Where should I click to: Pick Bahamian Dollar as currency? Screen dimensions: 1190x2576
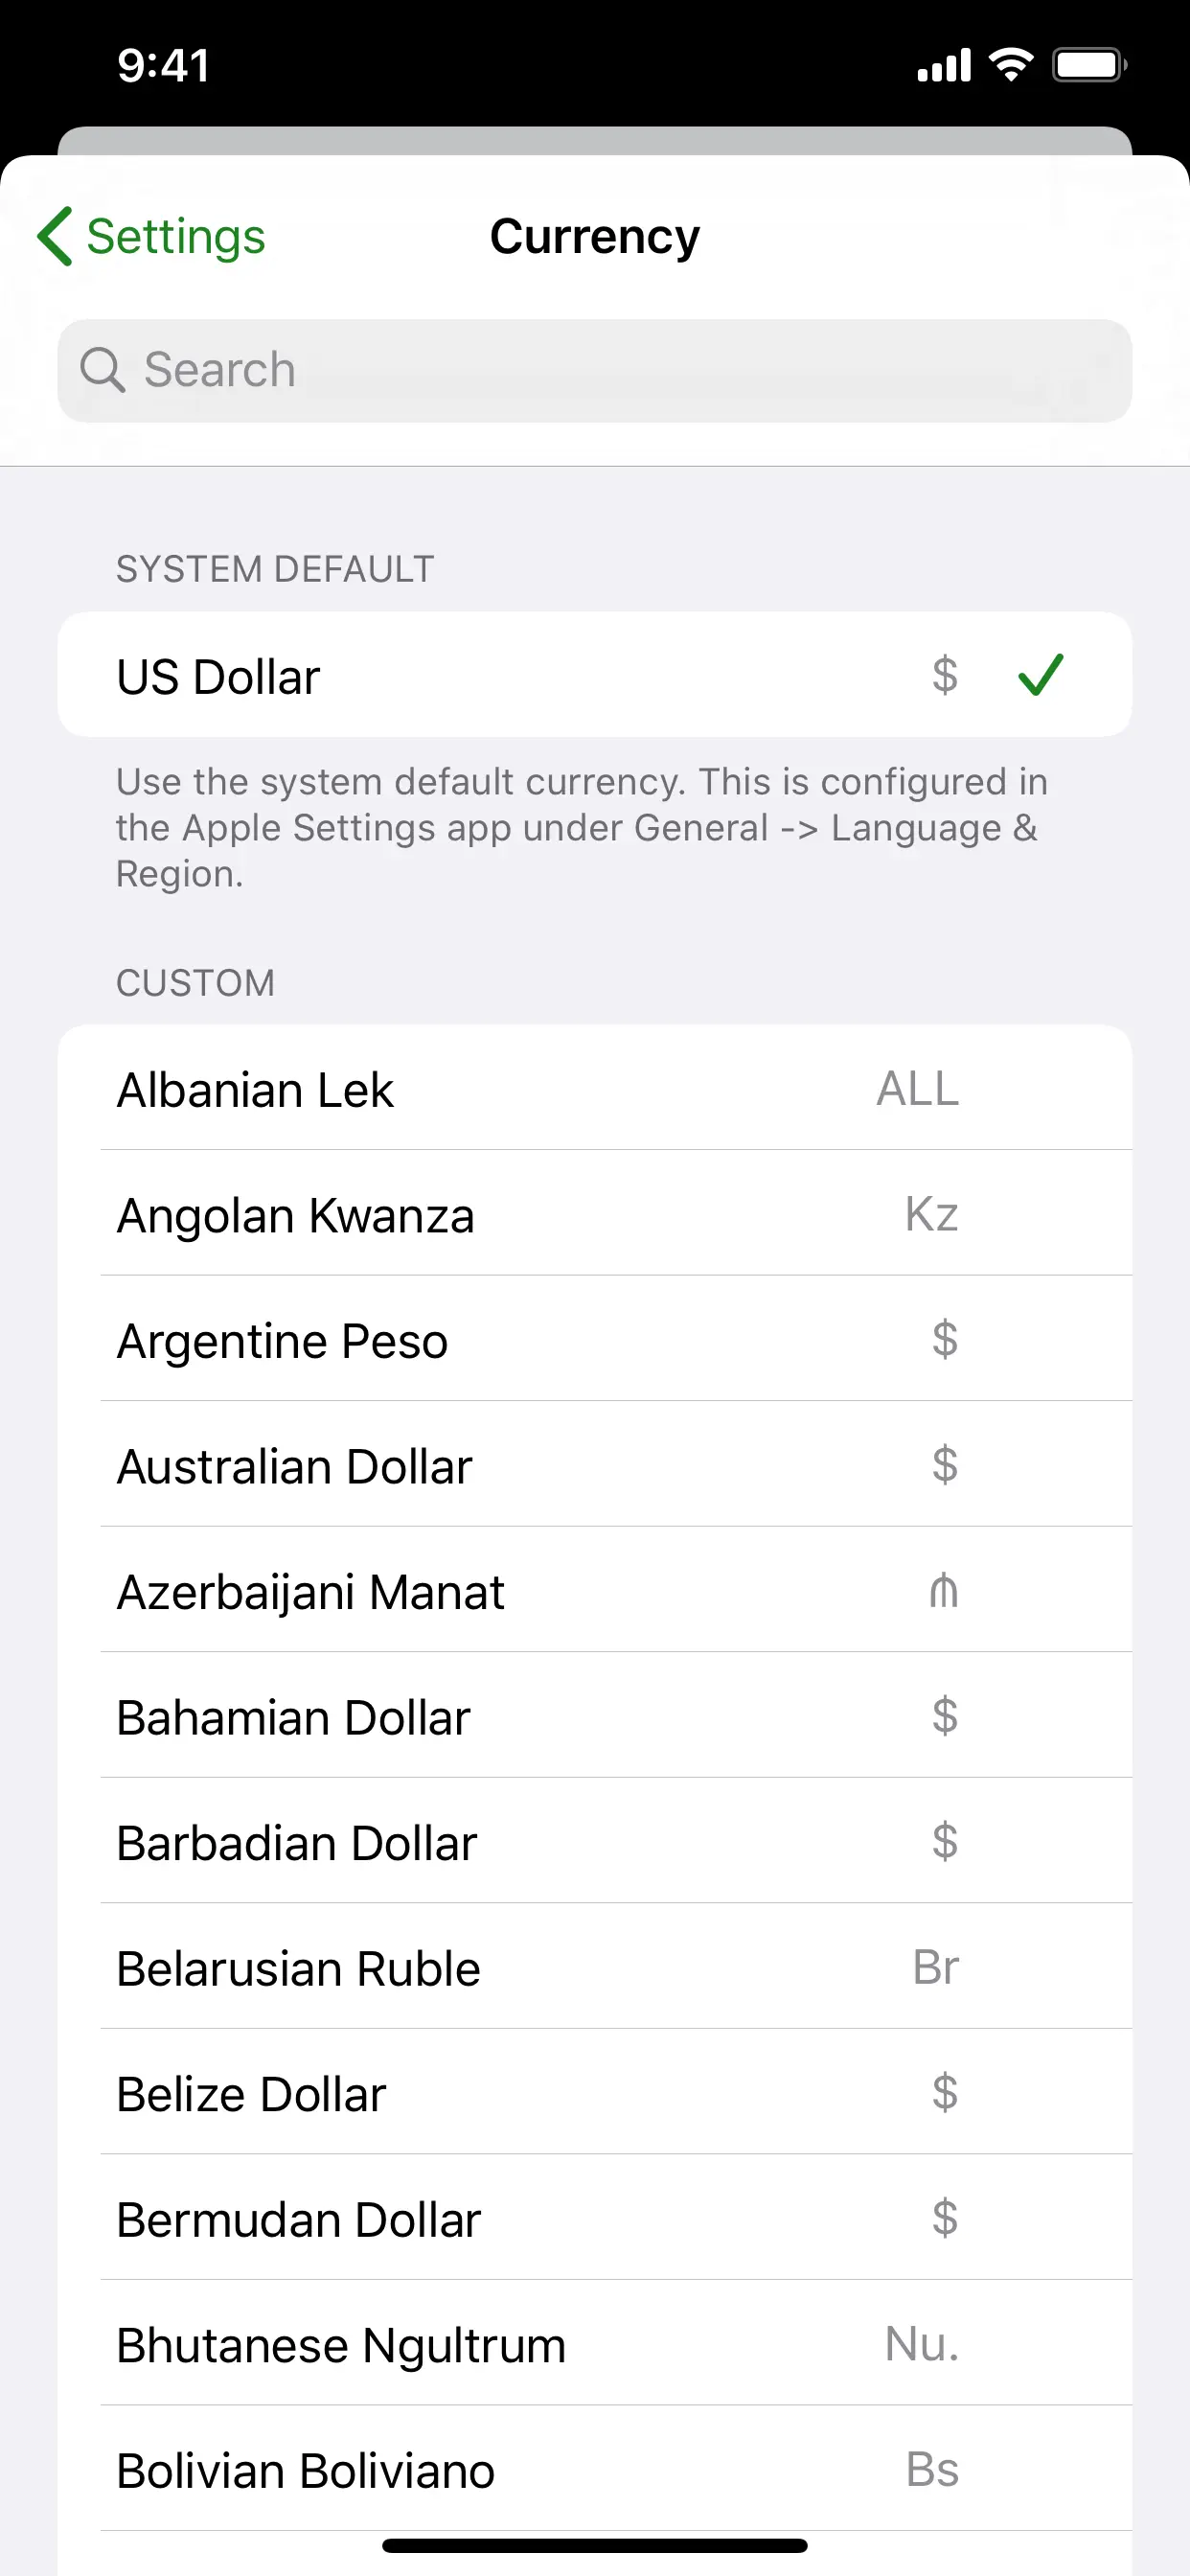pos(595,1715)
